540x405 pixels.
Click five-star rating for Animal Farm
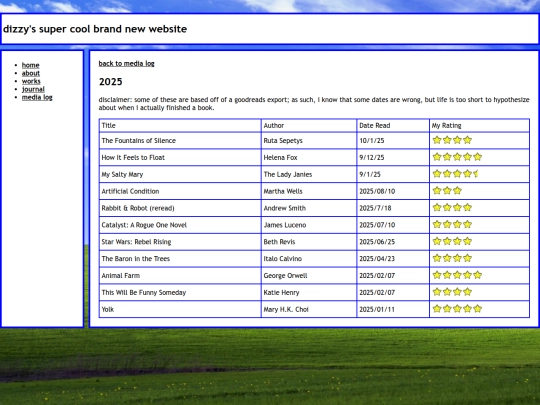(457, 275)
